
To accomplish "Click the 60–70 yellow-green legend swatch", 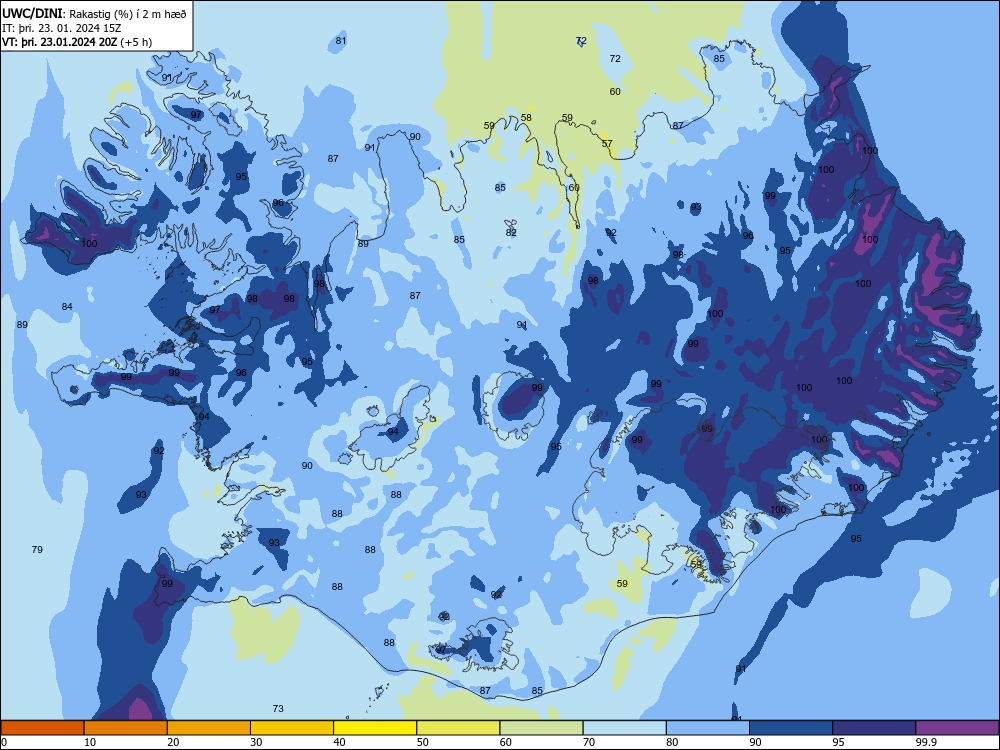I will coord(541,728).
